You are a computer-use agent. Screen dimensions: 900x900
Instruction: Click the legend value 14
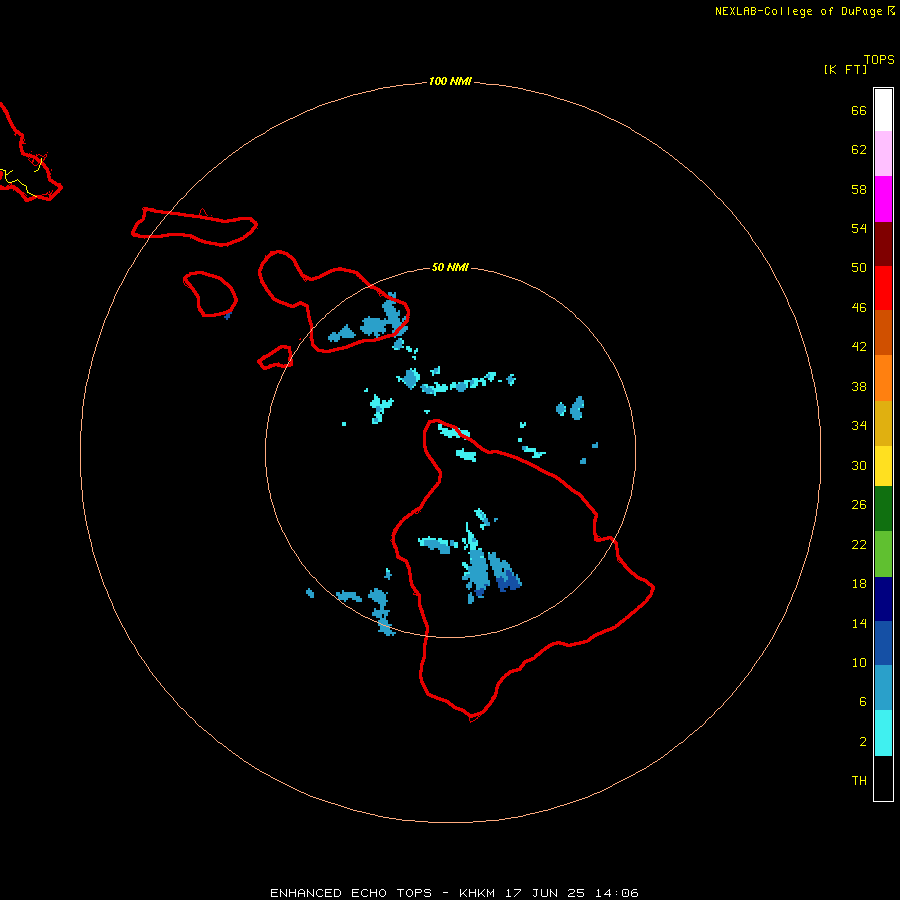click(x=859, y=623)
